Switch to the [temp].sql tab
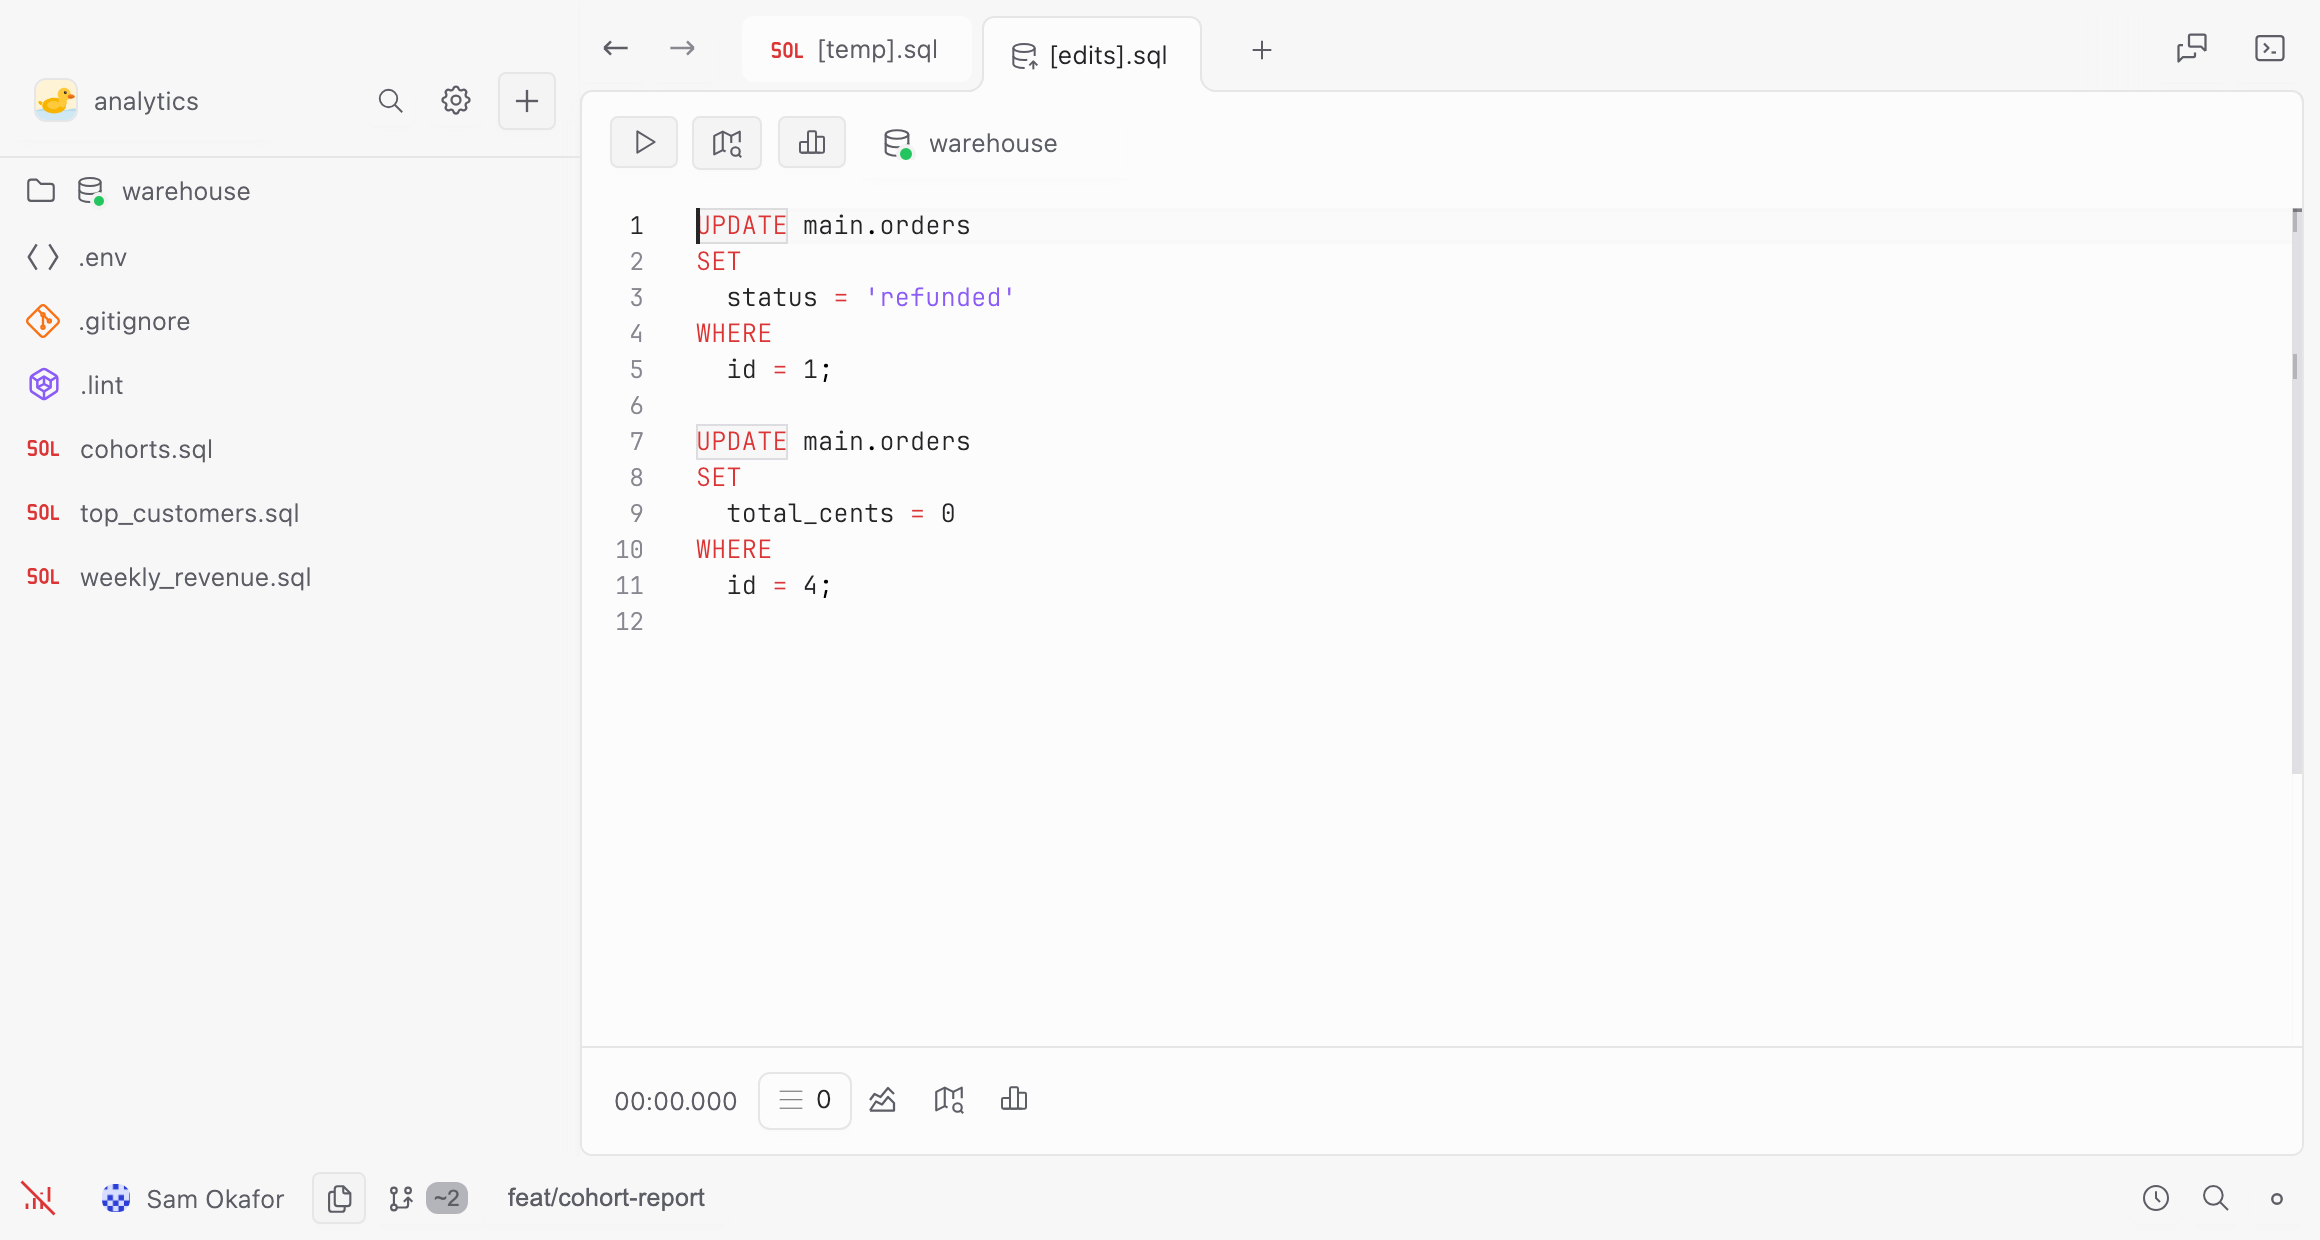2320x1240 pixels. pyautogui.click(x=856, y=49)
